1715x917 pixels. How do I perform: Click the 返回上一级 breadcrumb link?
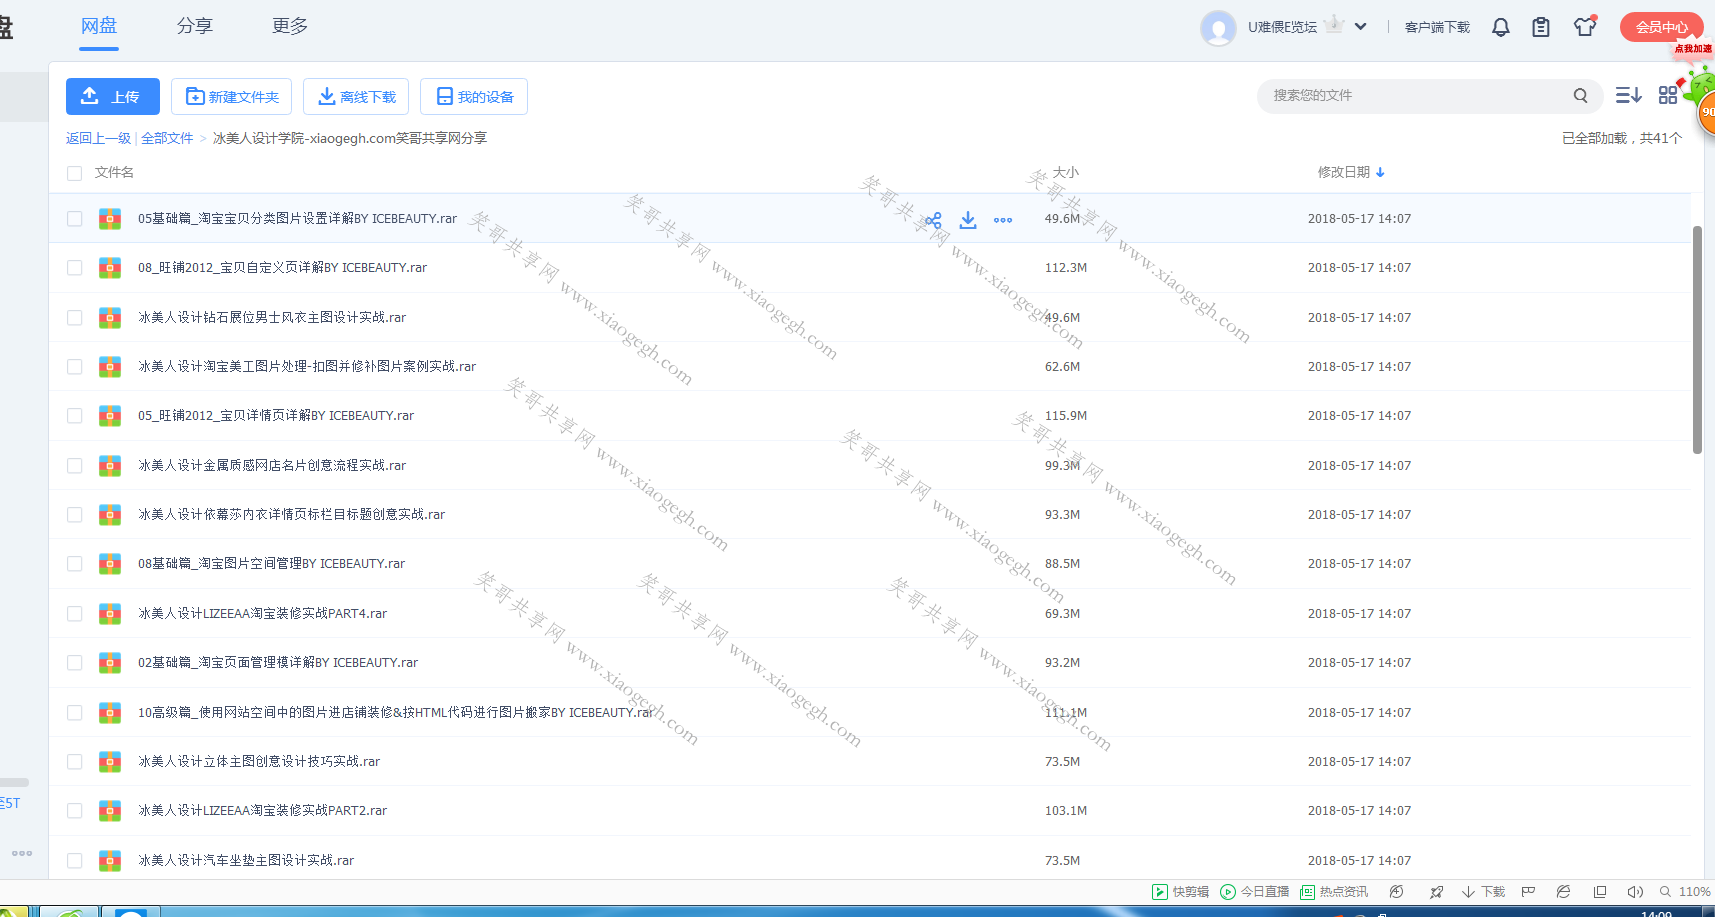point(98,138)
